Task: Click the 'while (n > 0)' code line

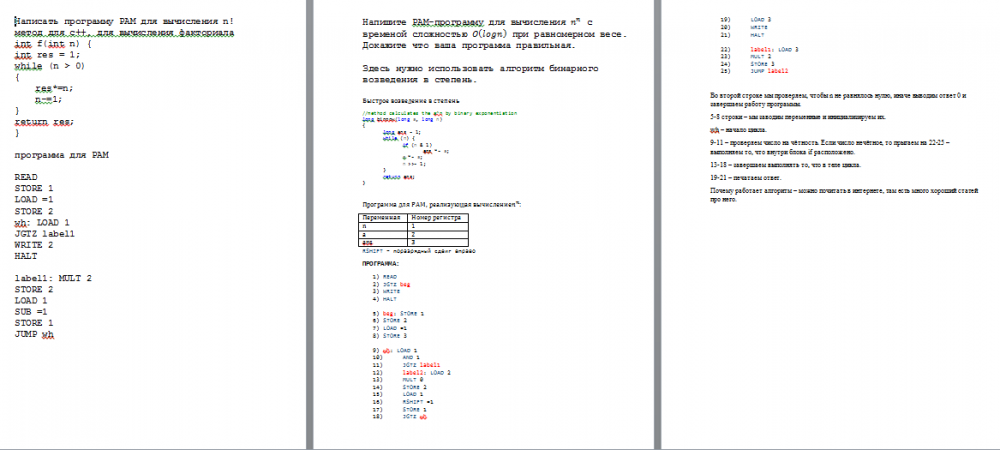Action: click(49, 66)
